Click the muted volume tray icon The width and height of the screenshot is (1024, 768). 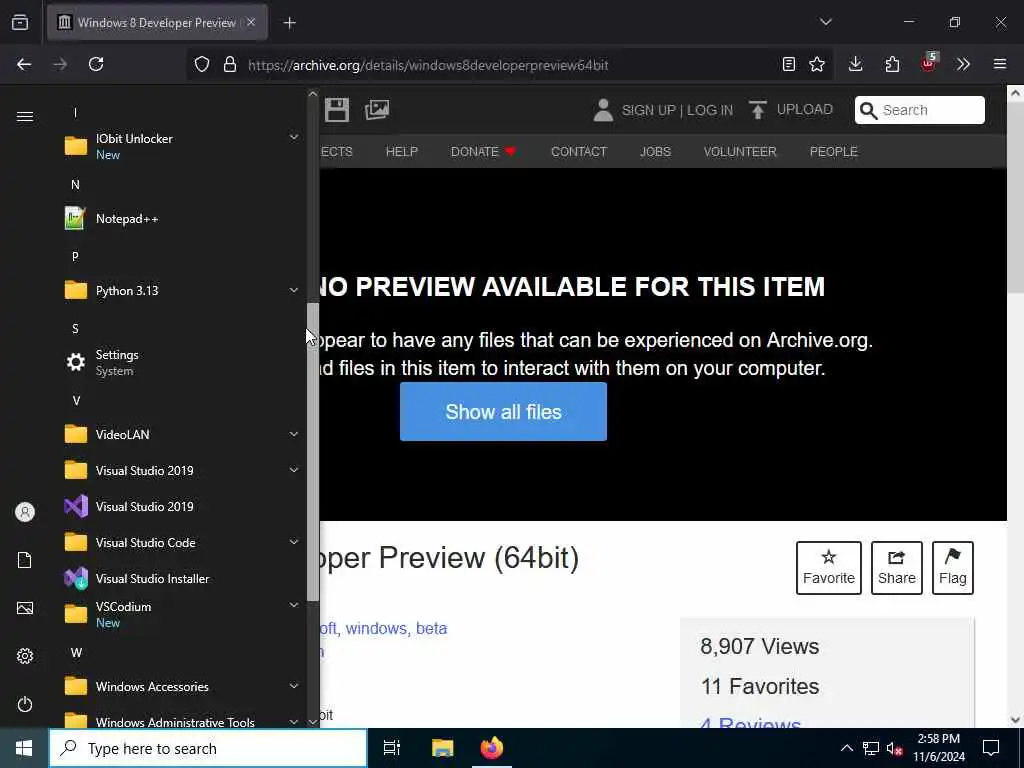(x=895, y=748)
